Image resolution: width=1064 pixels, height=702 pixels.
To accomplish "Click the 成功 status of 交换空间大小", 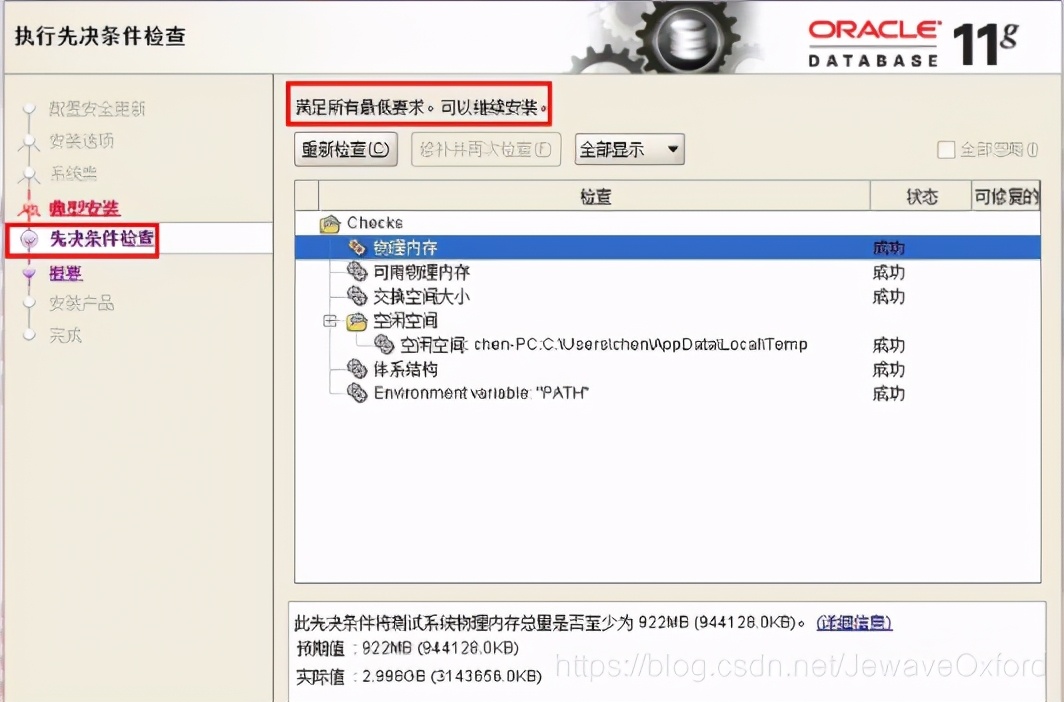I will pyautogui.click(x=888, y=297).
